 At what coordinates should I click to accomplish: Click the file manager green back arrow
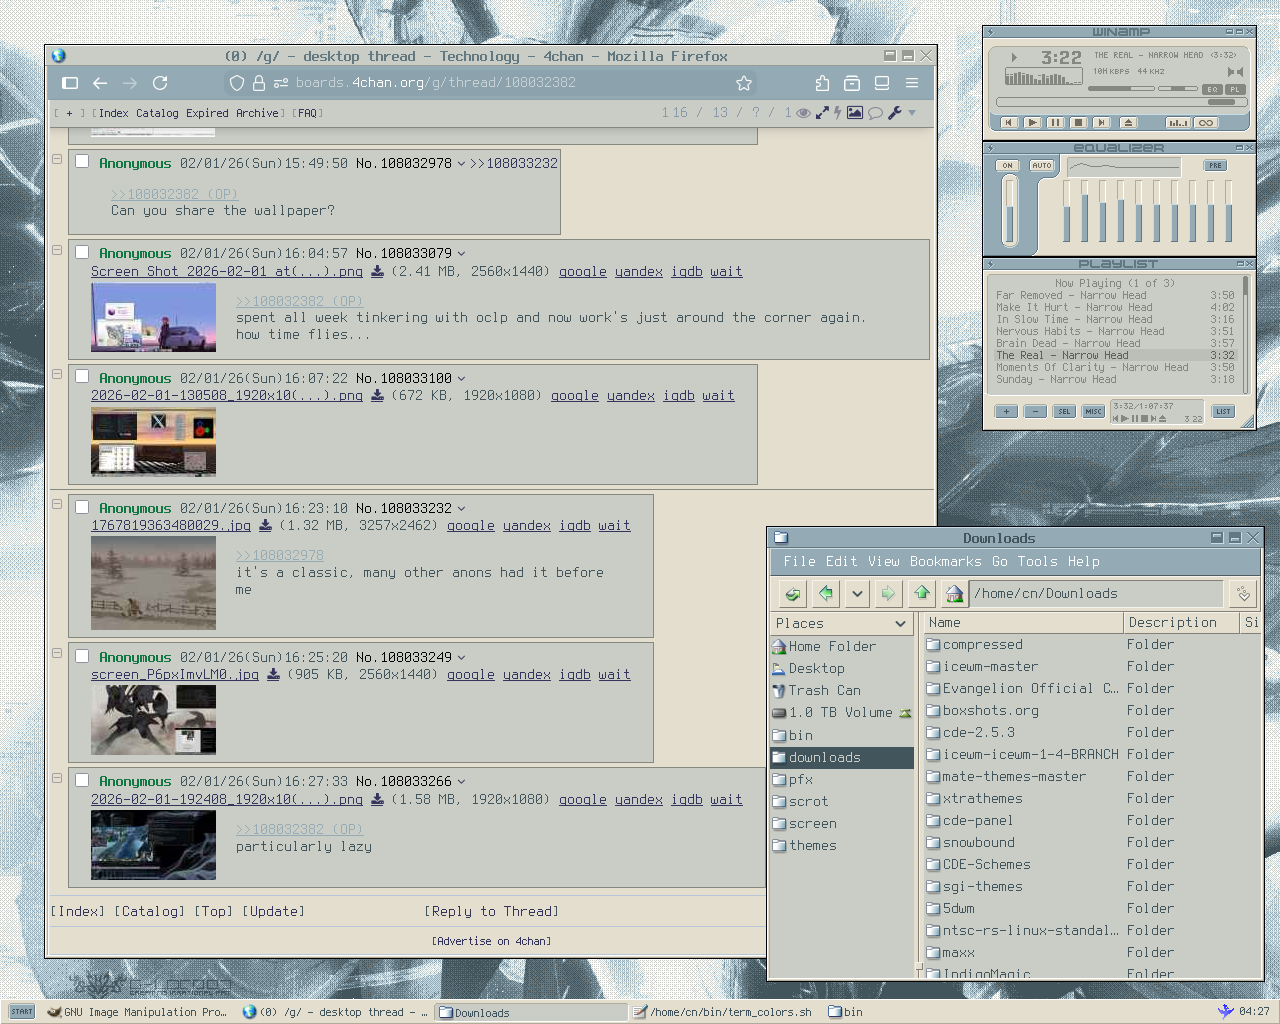(x=825, y=594)
